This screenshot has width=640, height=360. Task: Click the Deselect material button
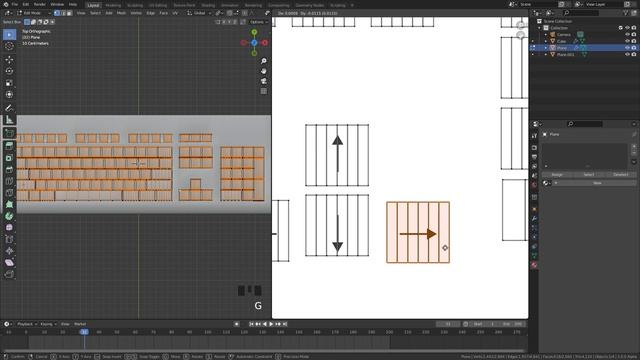point(621,175)
